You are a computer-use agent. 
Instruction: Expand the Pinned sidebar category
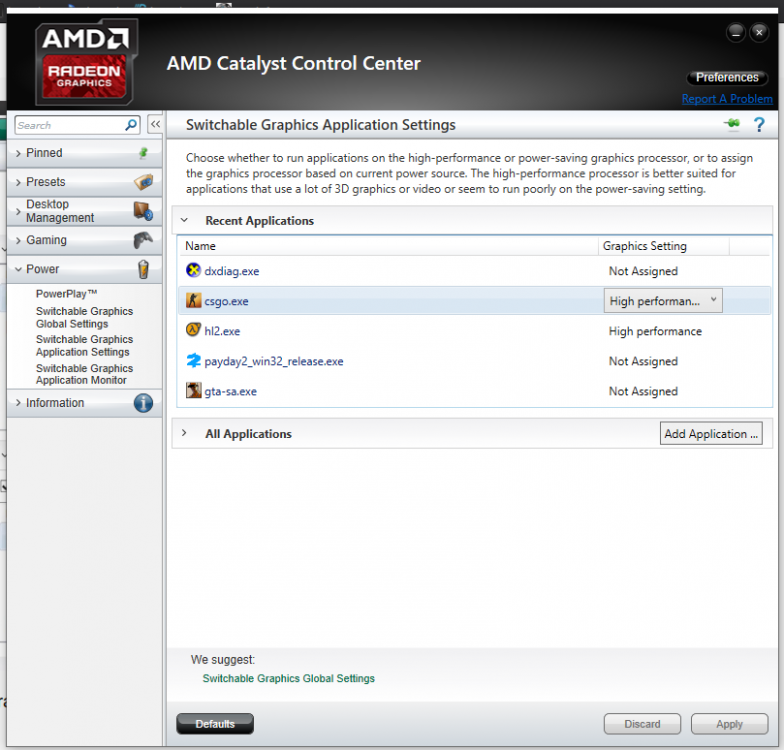coord(18,153)
